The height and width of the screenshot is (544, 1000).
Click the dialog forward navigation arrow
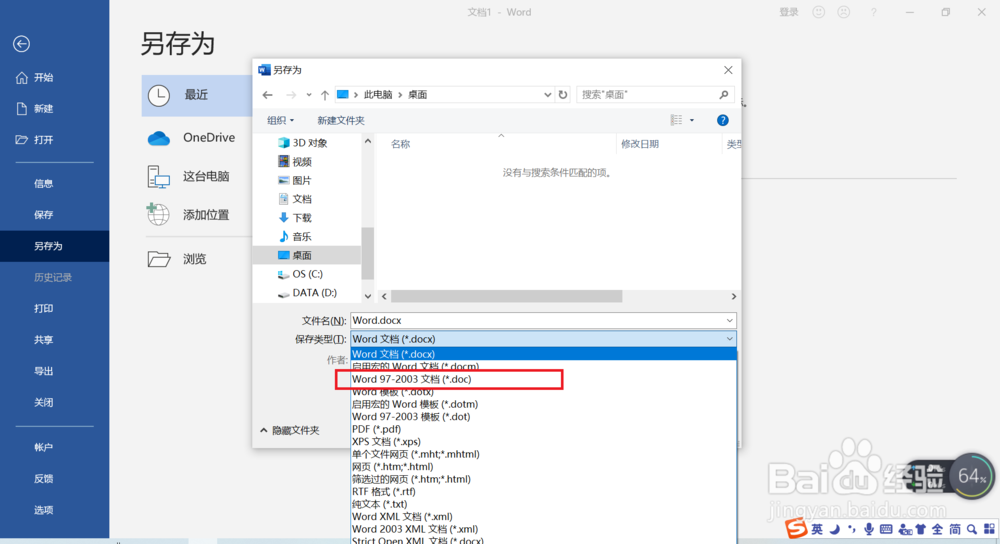click(x=291, y=95)
